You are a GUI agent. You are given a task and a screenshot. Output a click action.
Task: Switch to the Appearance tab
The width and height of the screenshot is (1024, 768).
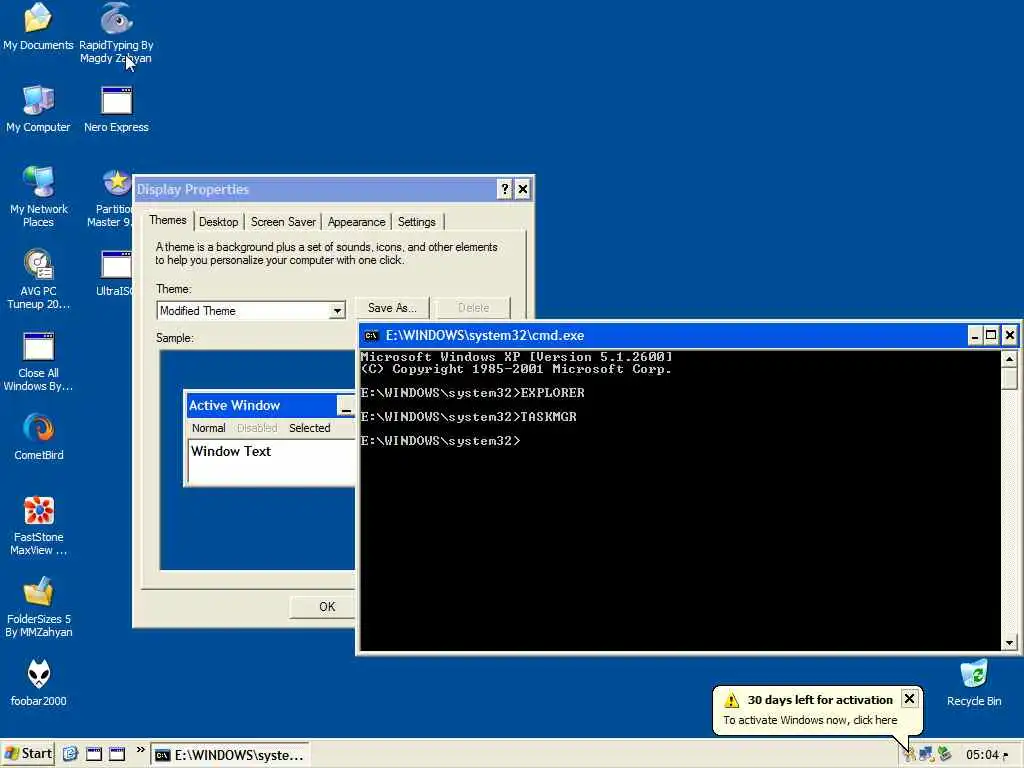357,222
